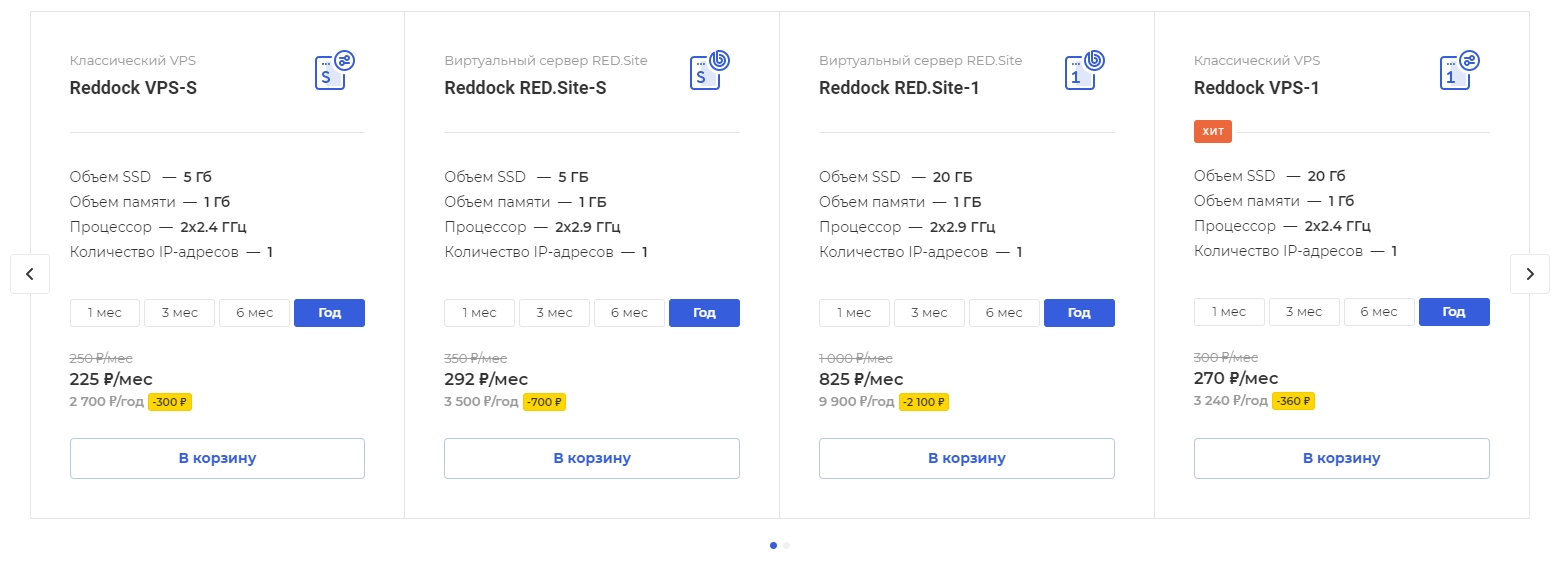Select 1 мес period for Reddock VPS-S
The width and height of the screenshot is (1559, 561).
click(x=105, y=313)
